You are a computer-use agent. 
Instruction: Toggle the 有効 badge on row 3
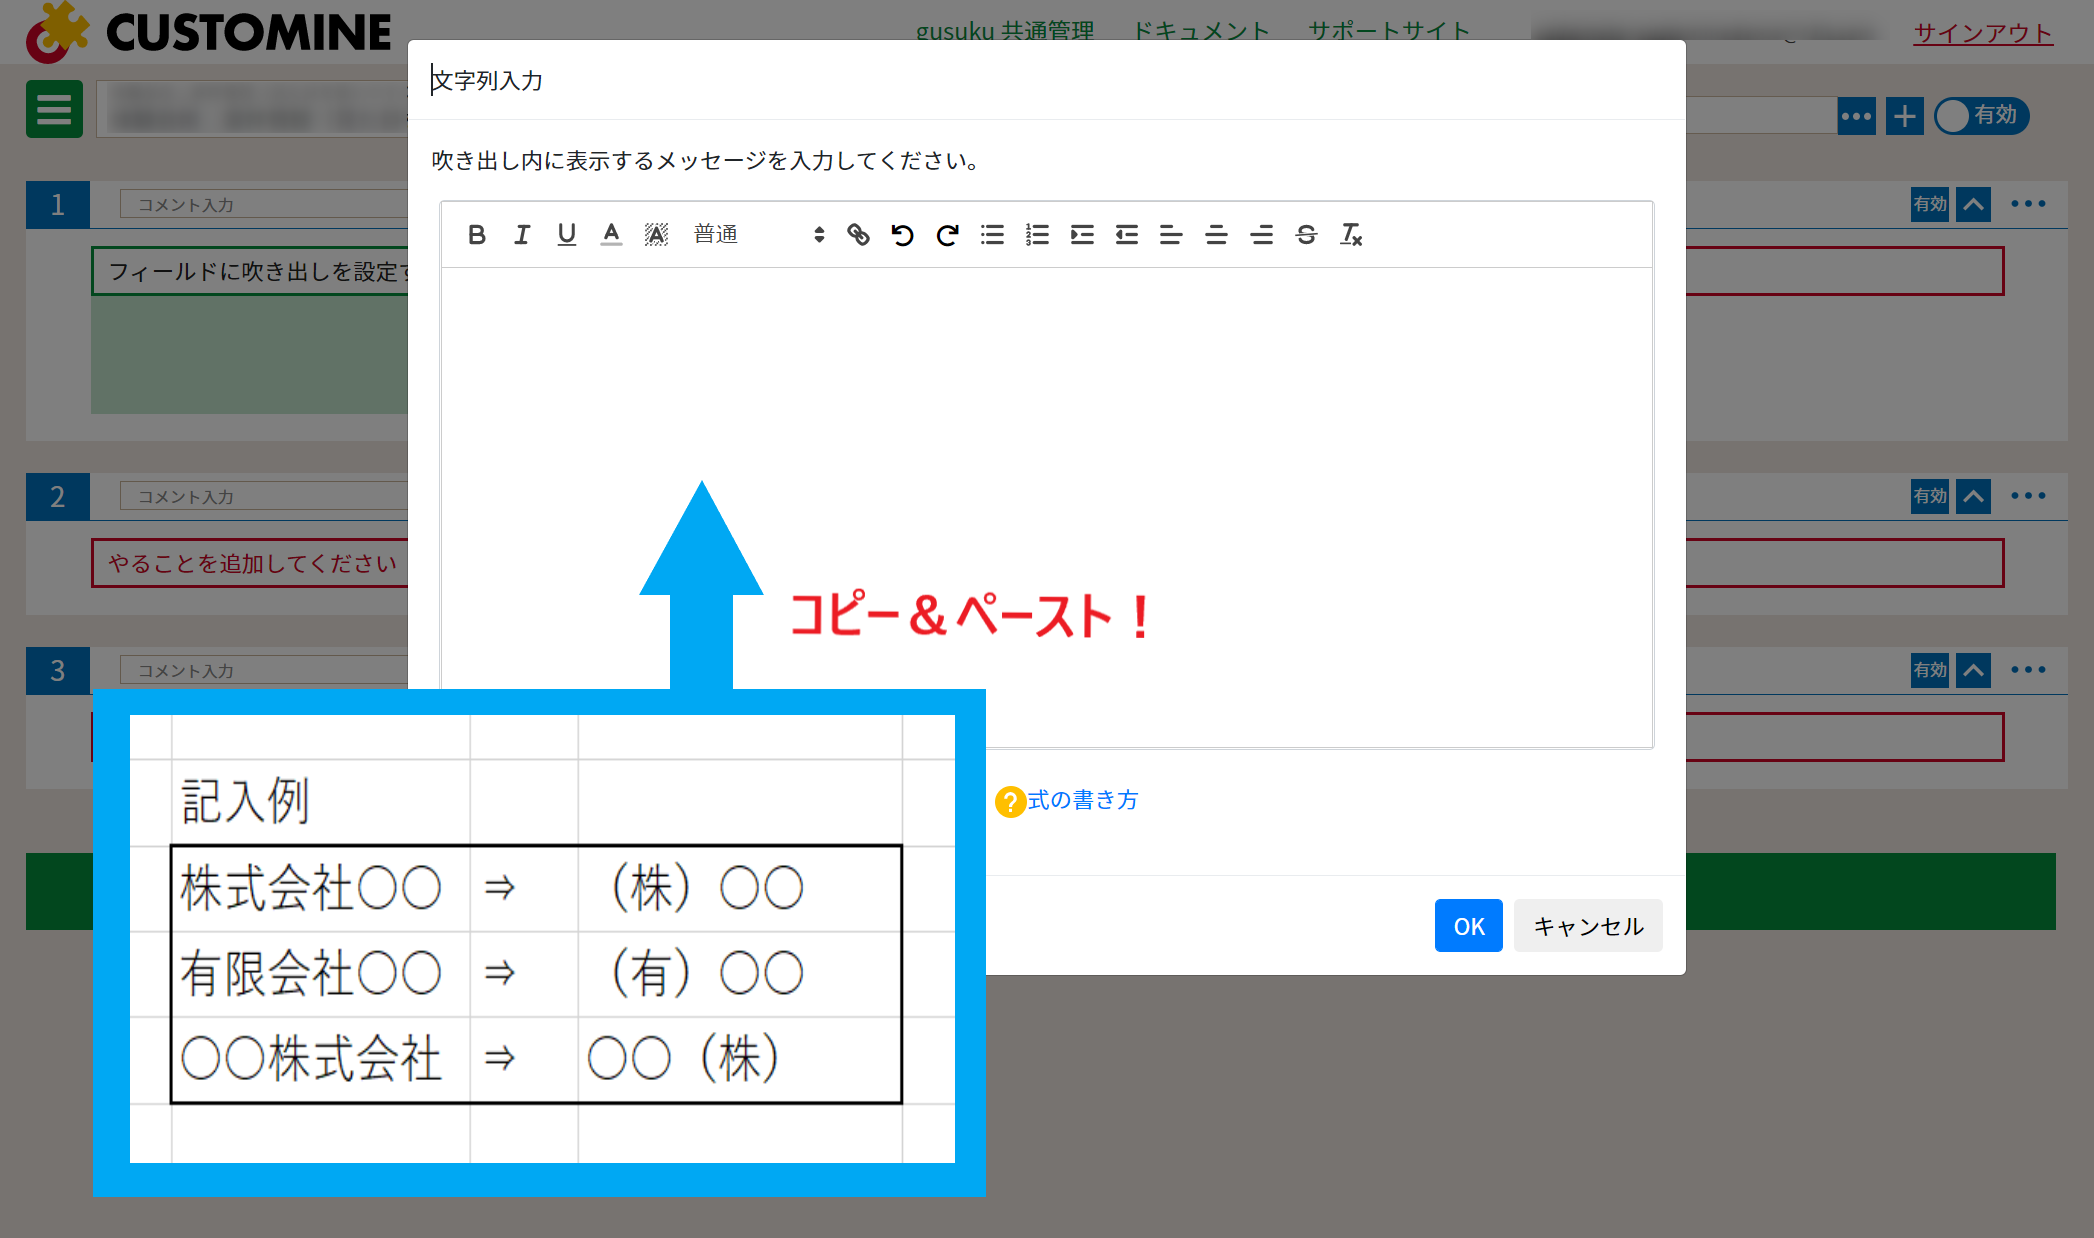point(1929,670)
